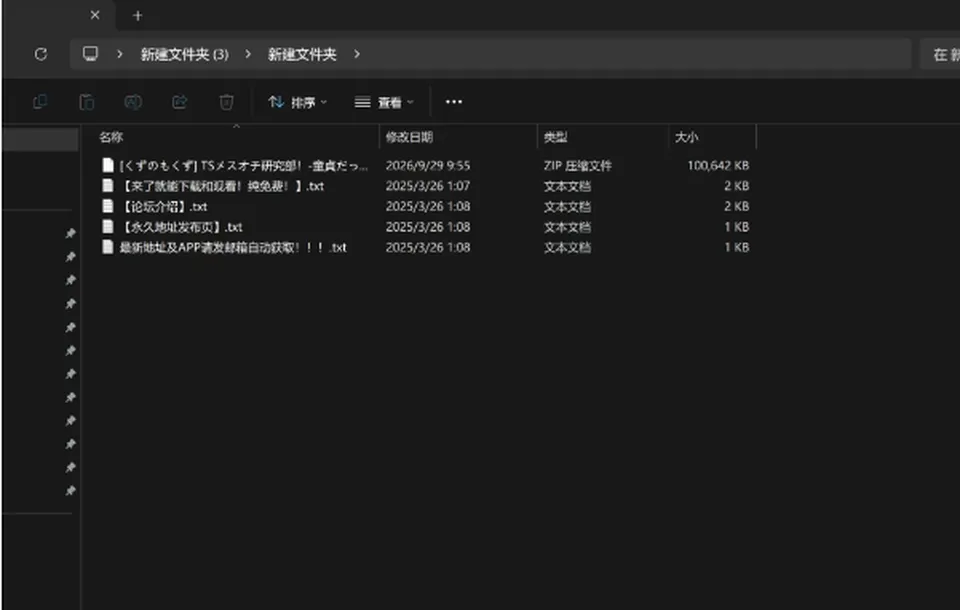
Task: Add a new Explorer tab
Action: point(138,16)
